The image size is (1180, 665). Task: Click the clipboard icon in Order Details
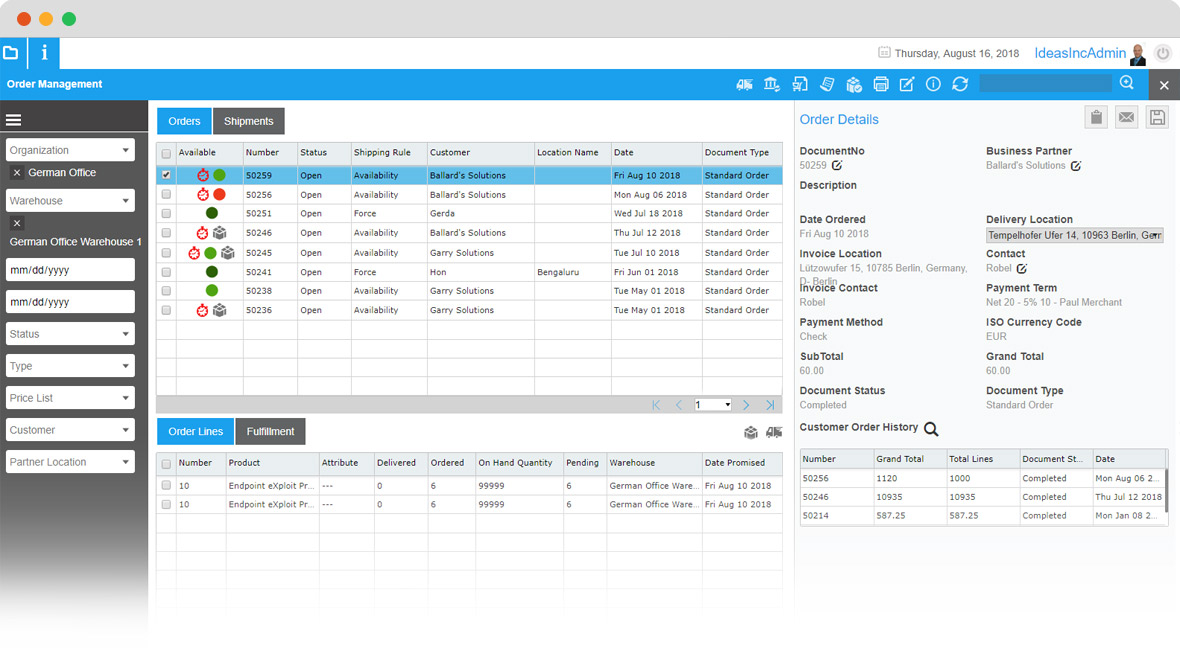(x=1096, y=117)
